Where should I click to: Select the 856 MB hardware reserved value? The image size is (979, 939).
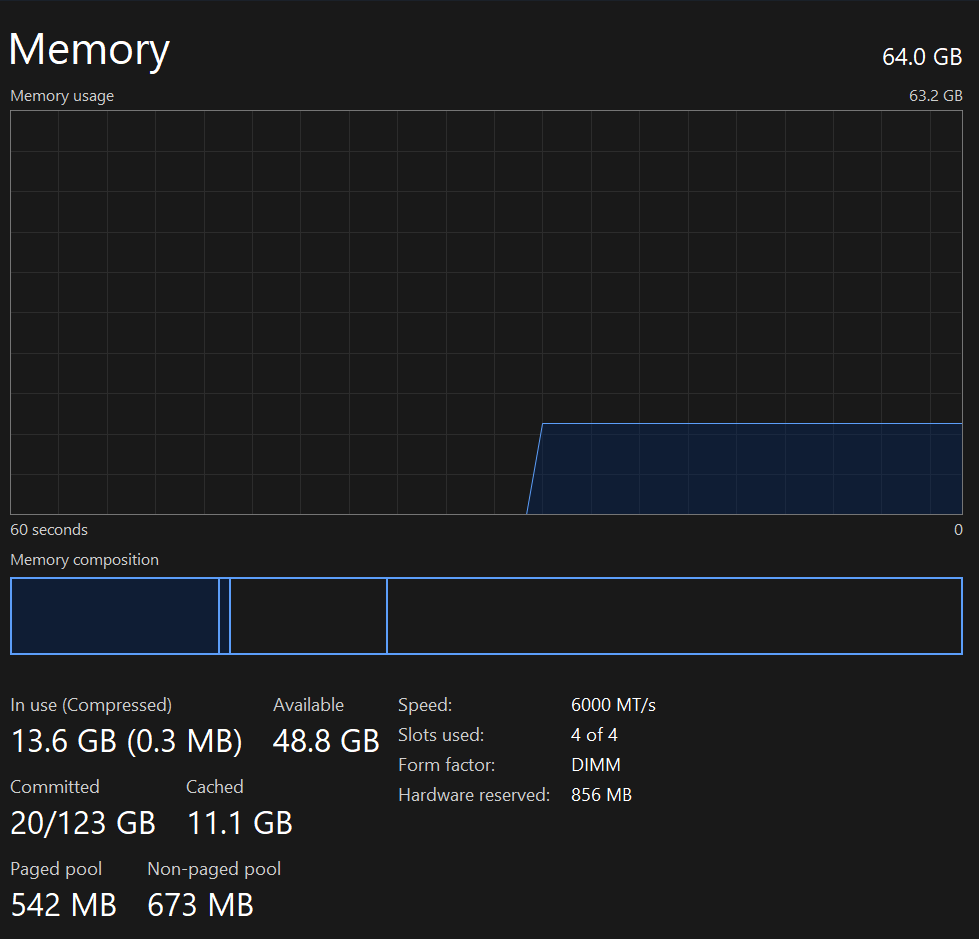point(601,795)
